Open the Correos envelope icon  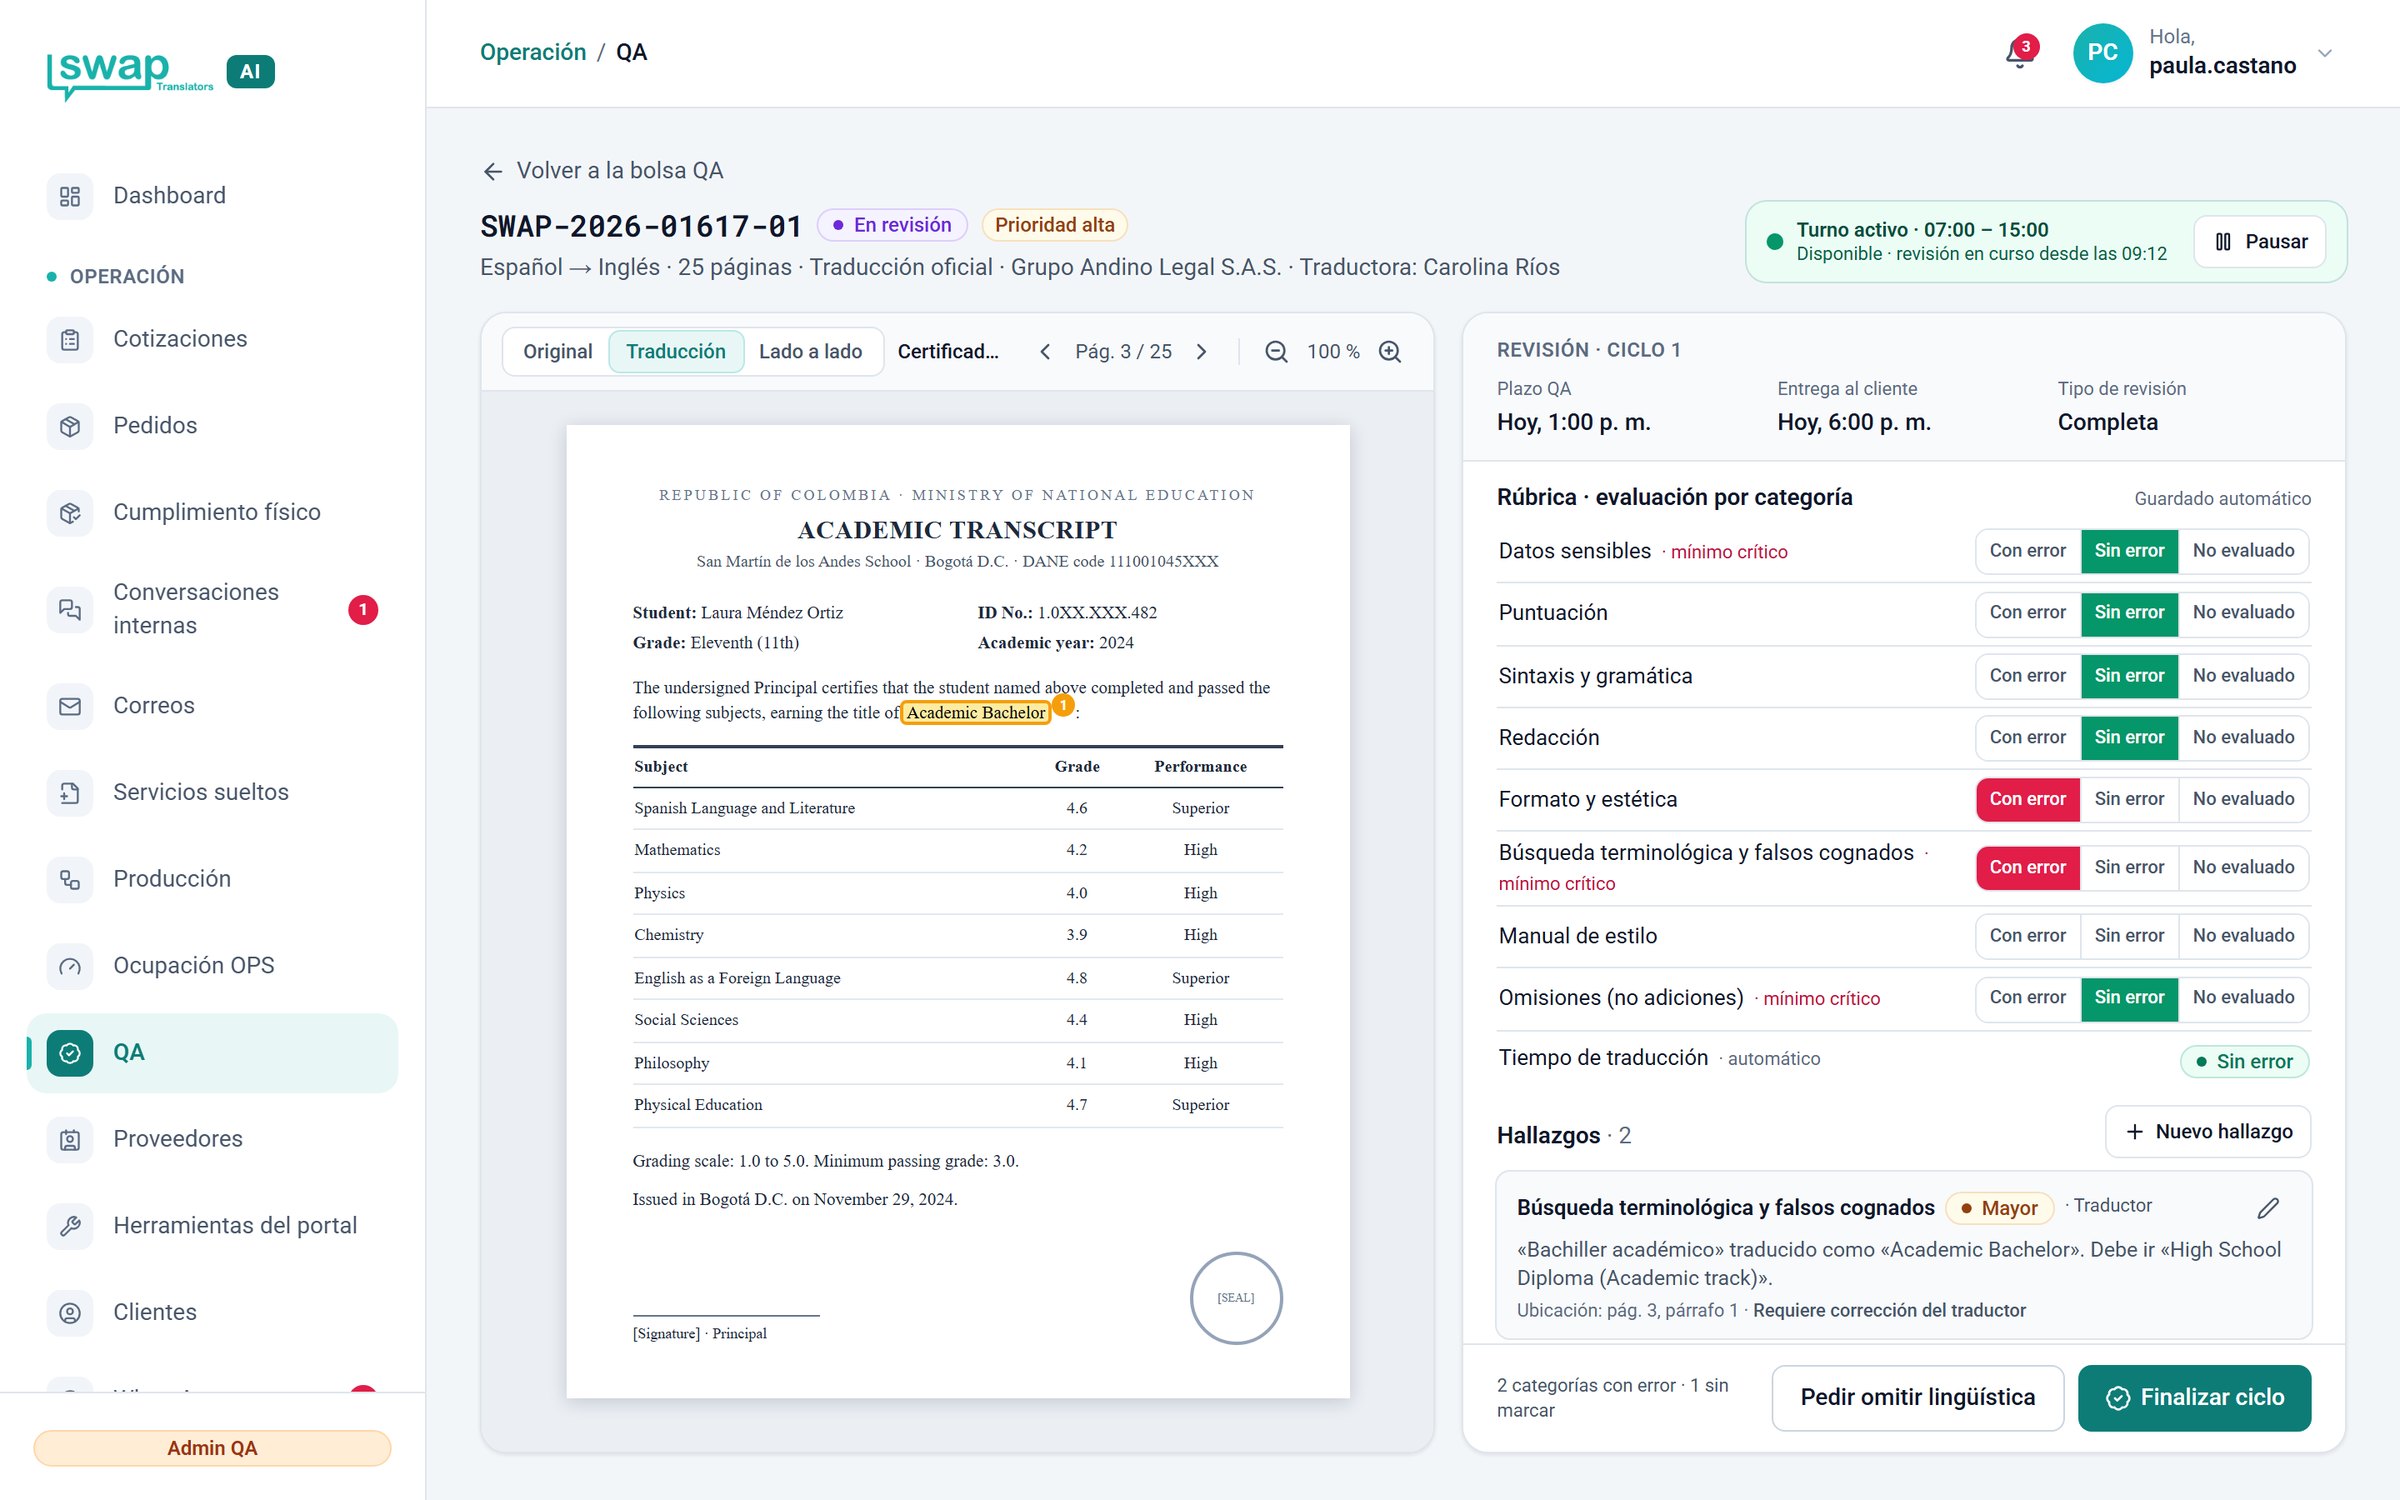pos(70,706)
